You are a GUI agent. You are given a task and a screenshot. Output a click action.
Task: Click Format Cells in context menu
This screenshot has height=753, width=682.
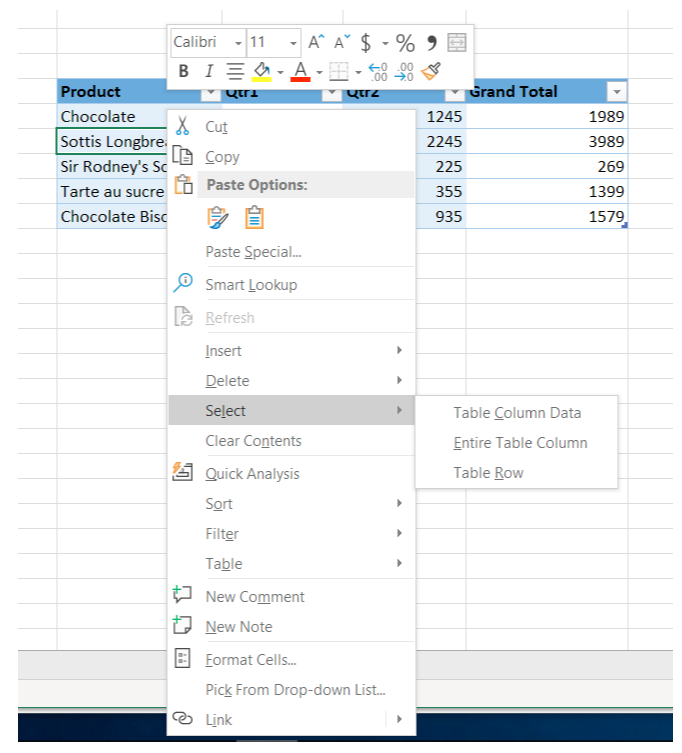(250, 659)
